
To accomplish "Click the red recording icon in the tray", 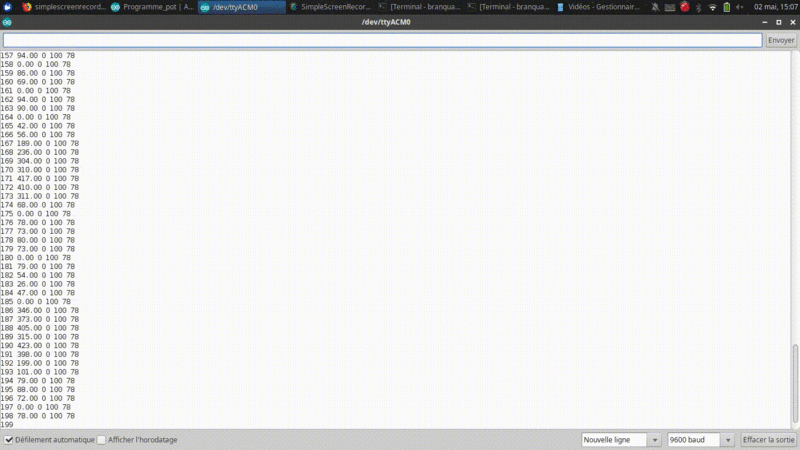I will (x=684, y=7).
